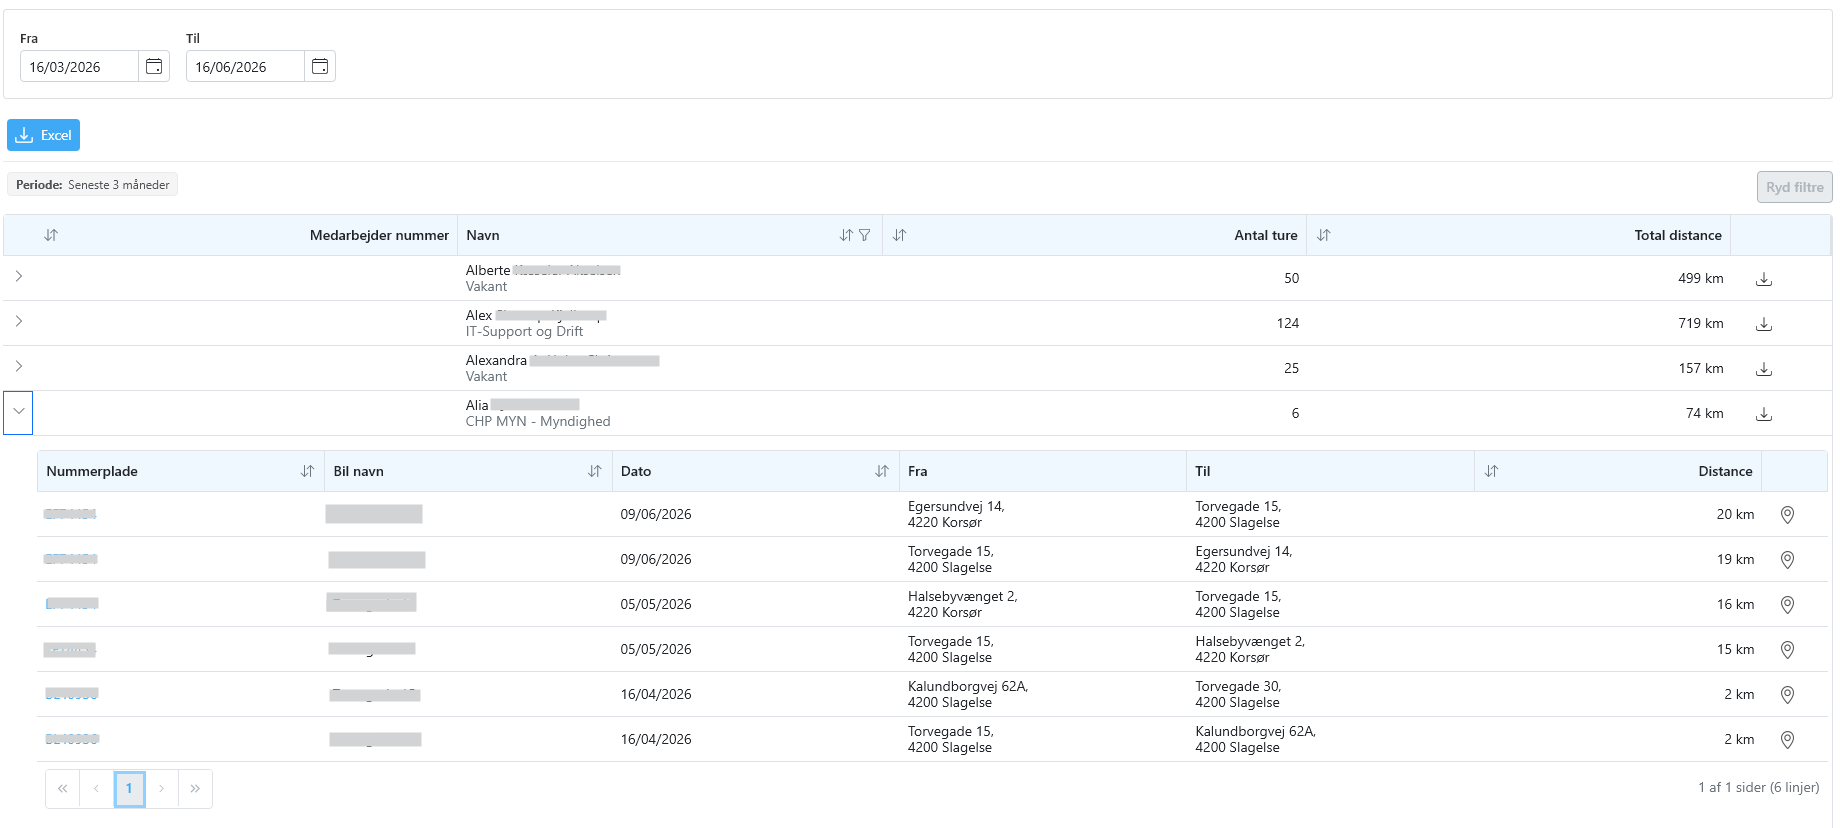
Task: Show the 15 km trip on the map
Action: 1787,650
